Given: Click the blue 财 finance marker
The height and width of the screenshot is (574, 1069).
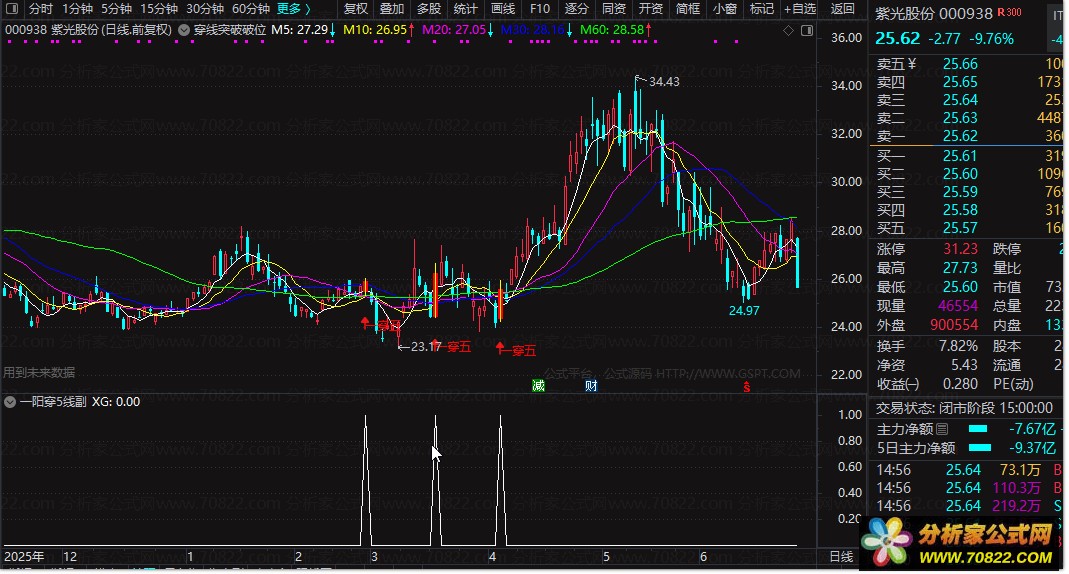Looking at the screenshot, I should pos(591,386).
